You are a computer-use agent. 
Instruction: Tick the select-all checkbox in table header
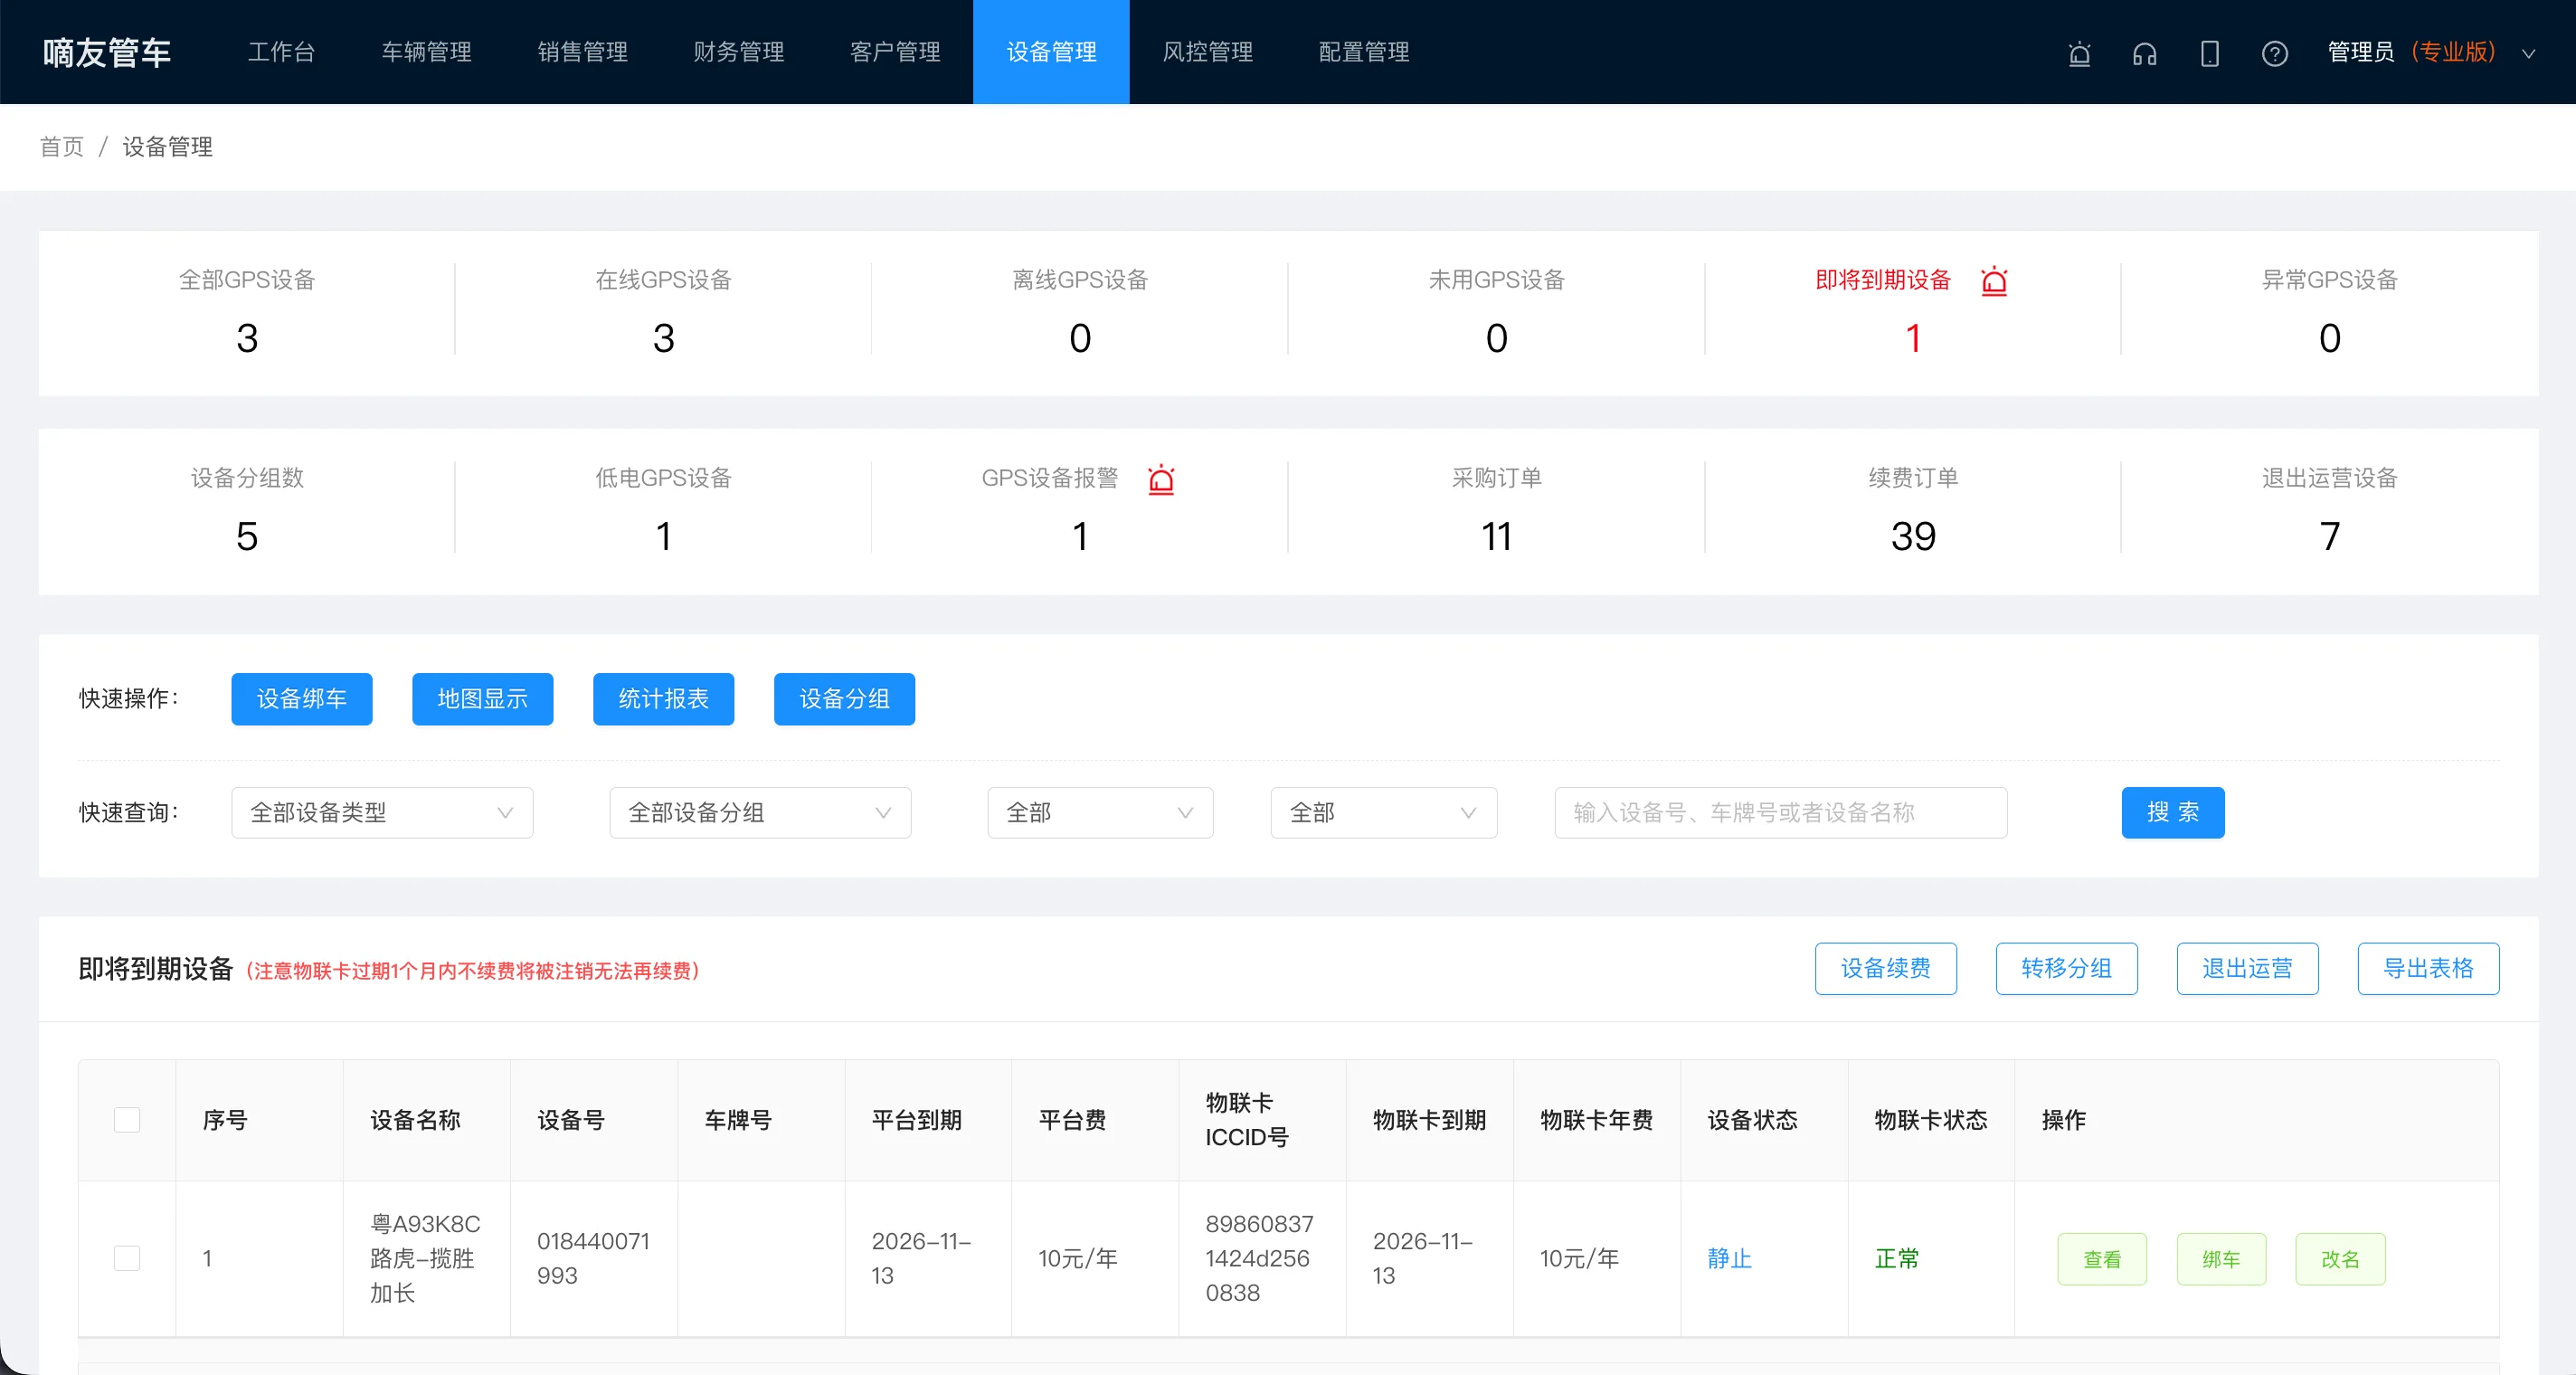click(x=127, y=1119)
